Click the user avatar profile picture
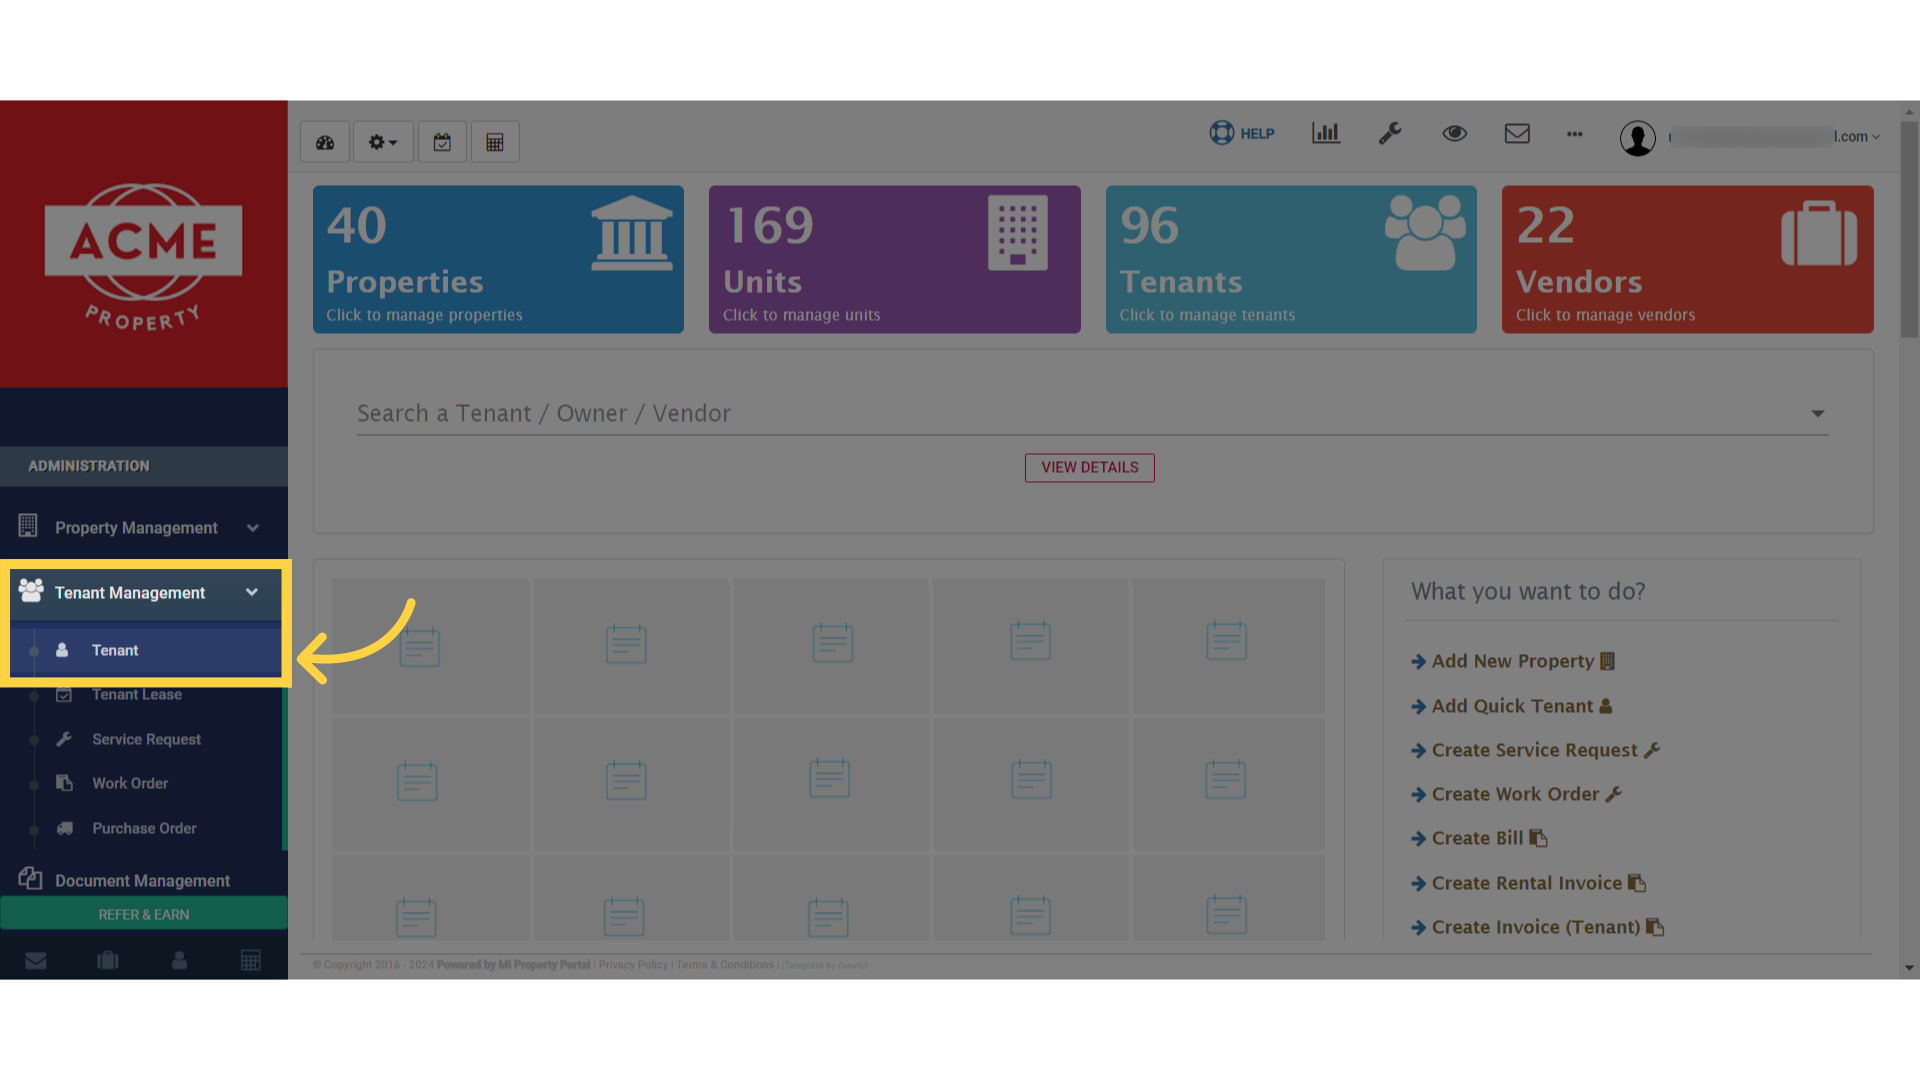 tap(1638, 139)
